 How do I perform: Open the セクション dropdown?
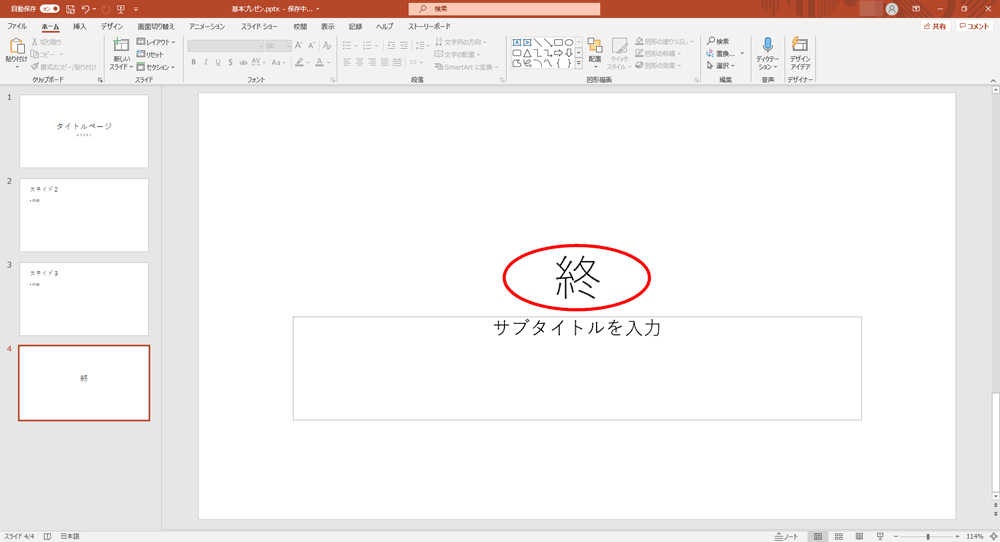156,67
